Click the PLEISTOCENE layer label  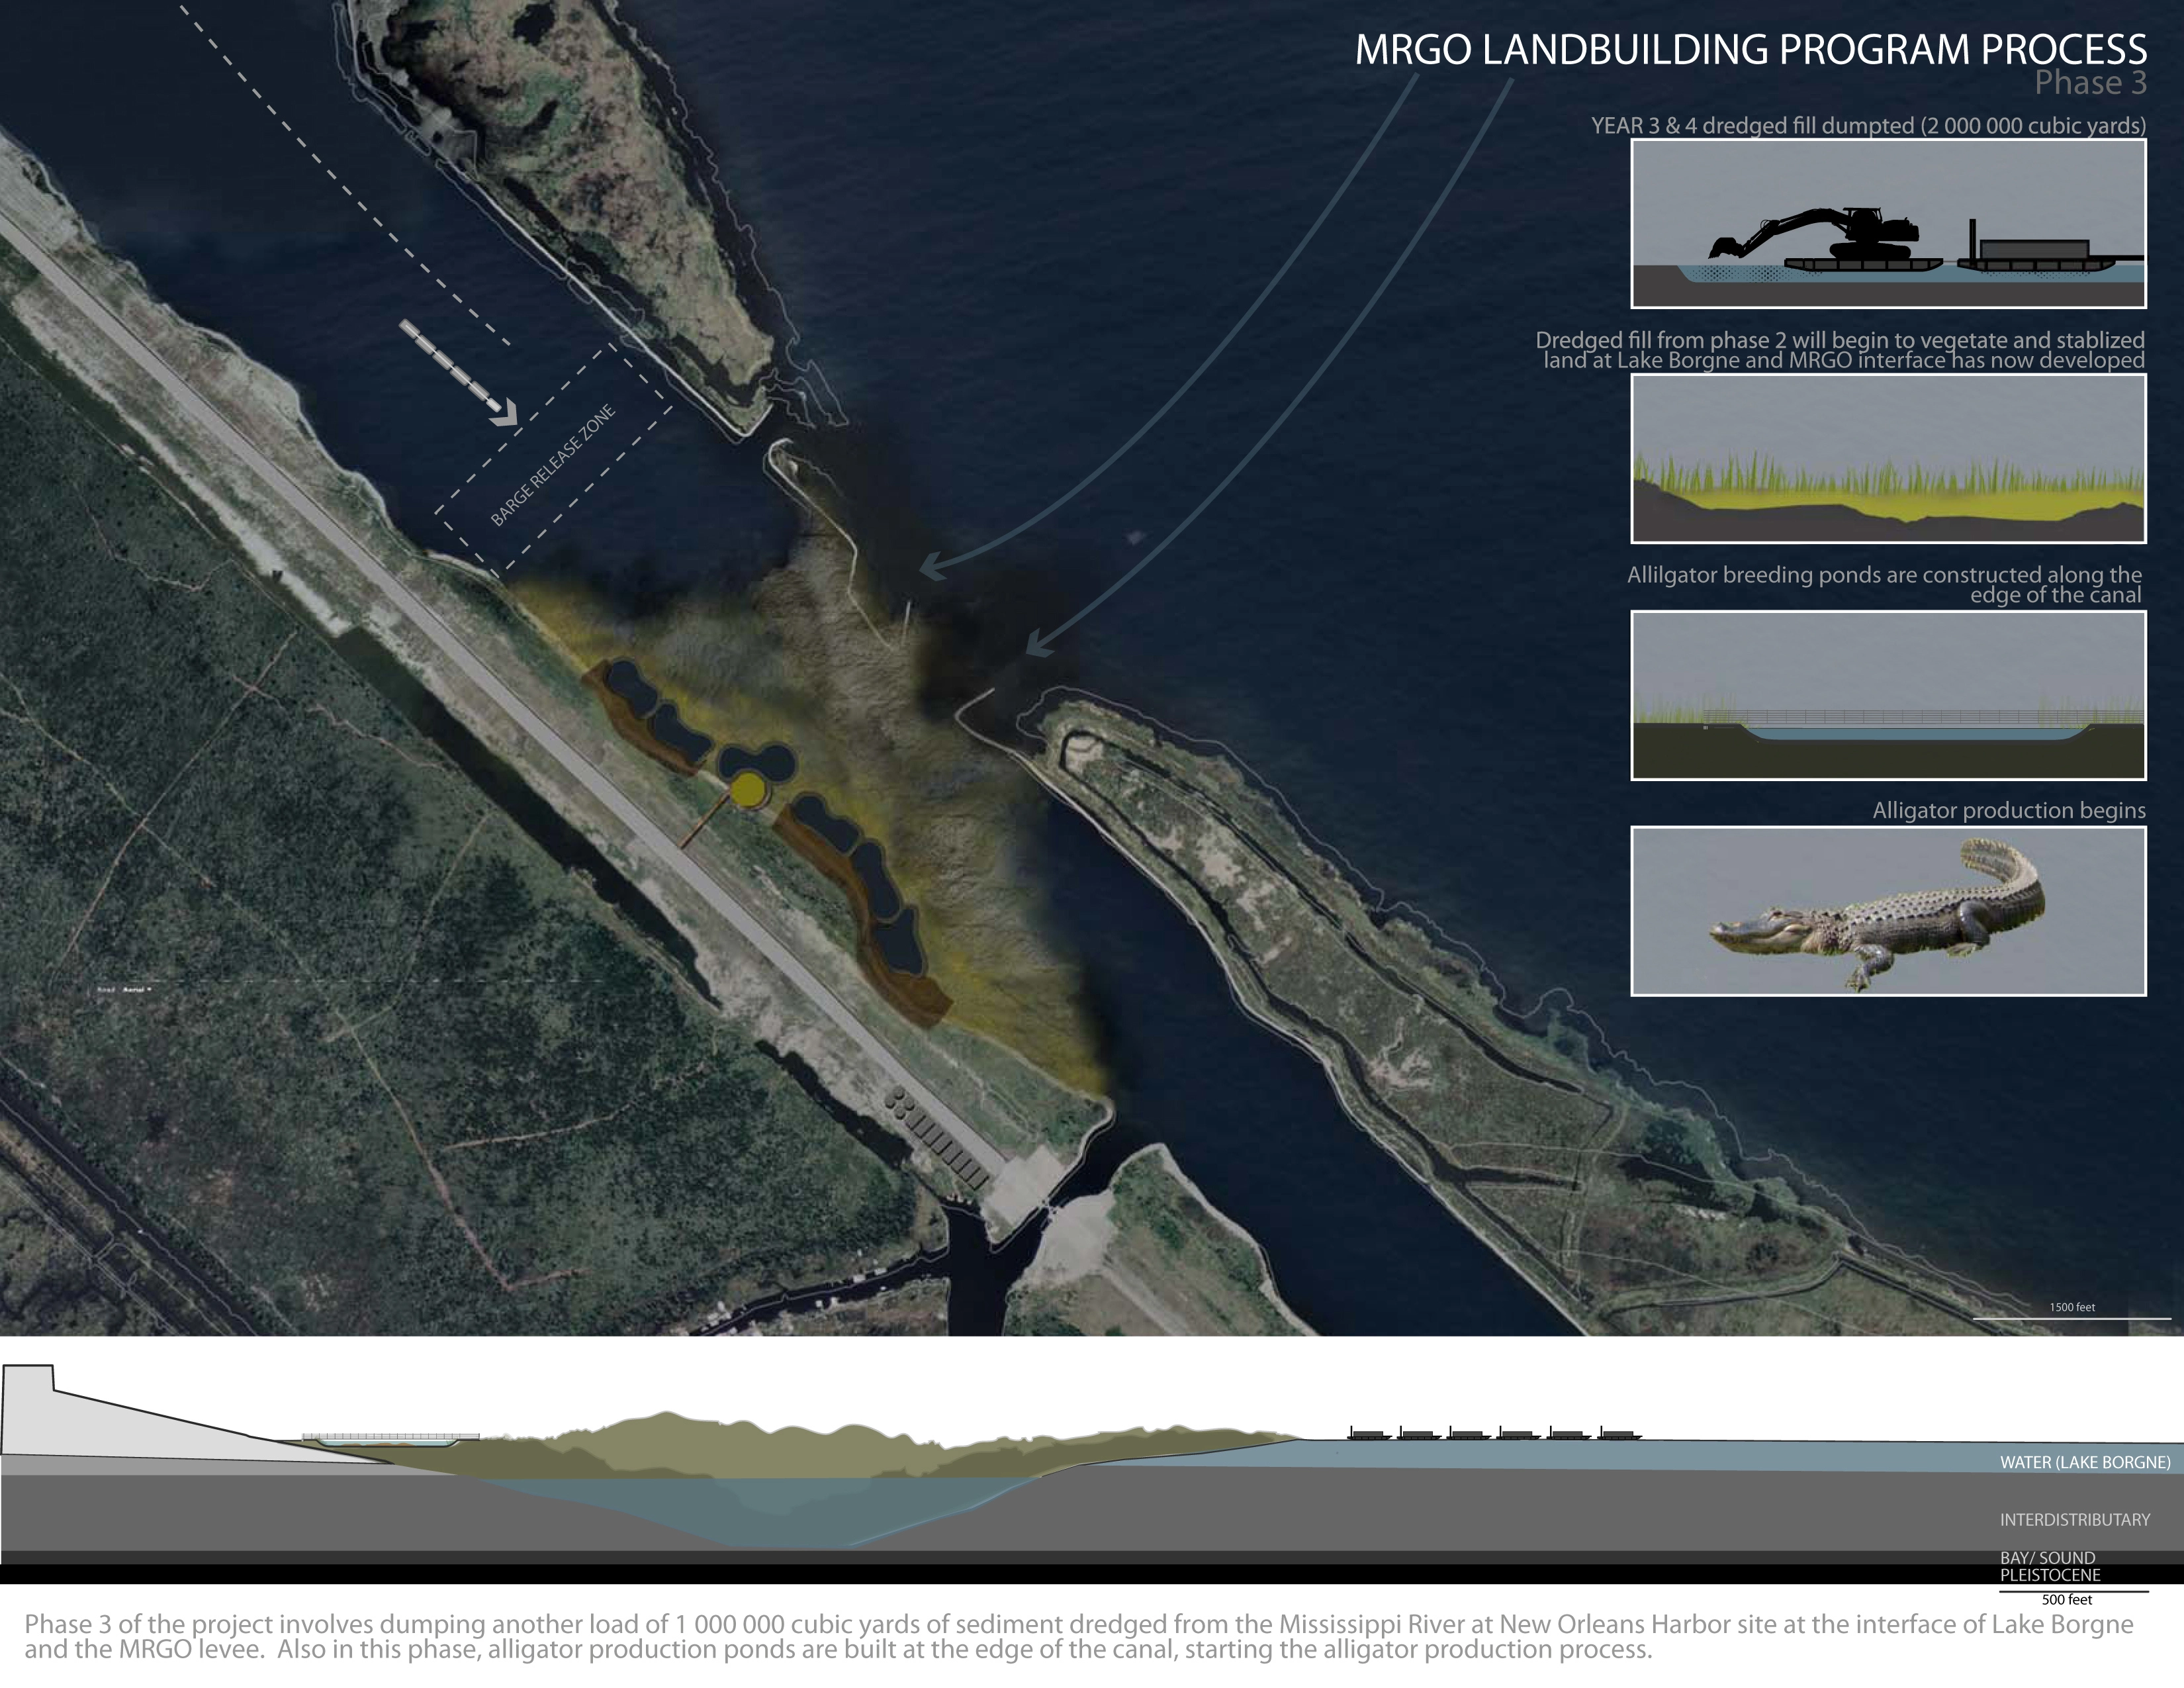(x=2050, y=1575)
